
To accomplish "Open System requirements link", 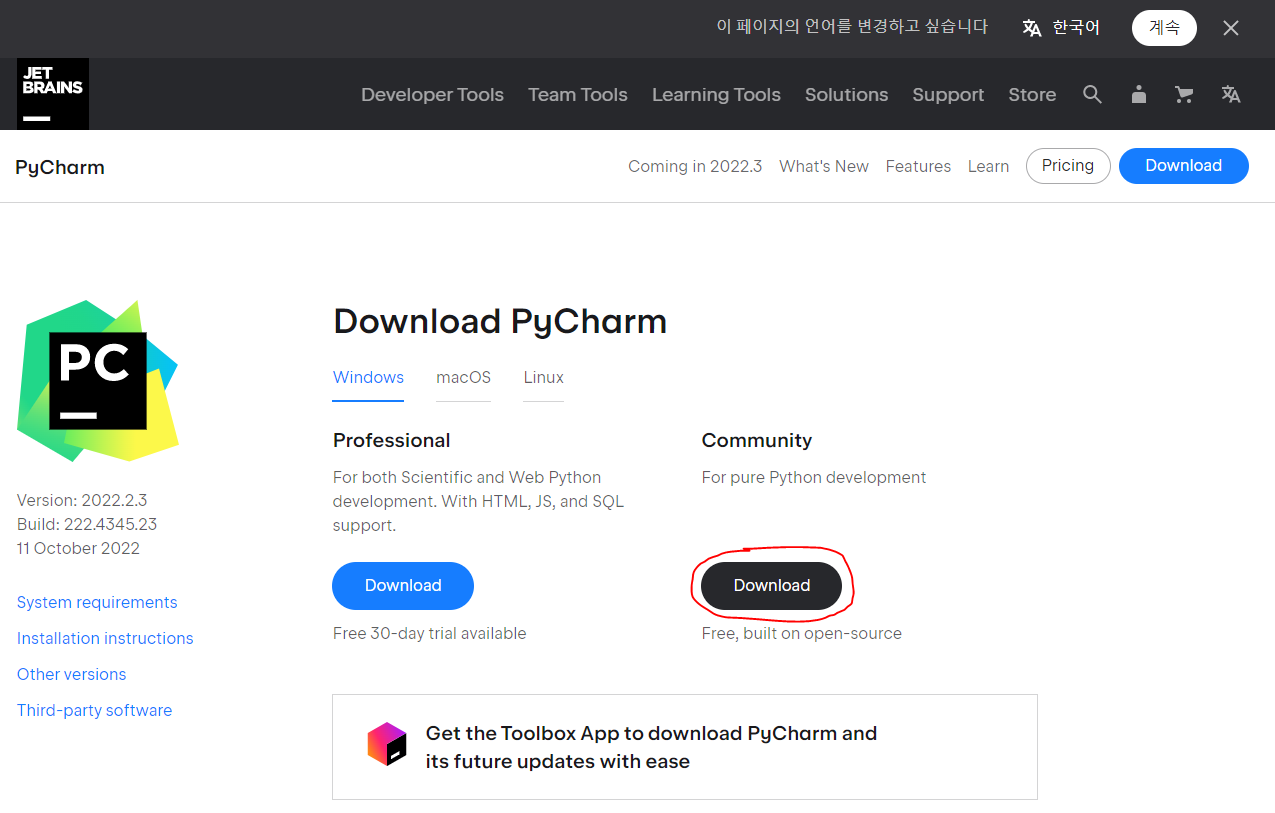I will pyautogui.click(x=97, y=602).
